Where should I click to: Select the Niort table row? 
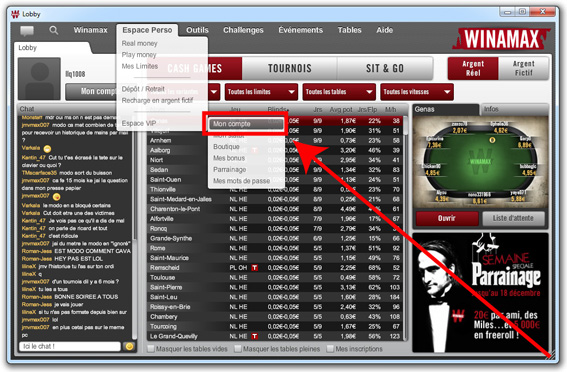274,160
